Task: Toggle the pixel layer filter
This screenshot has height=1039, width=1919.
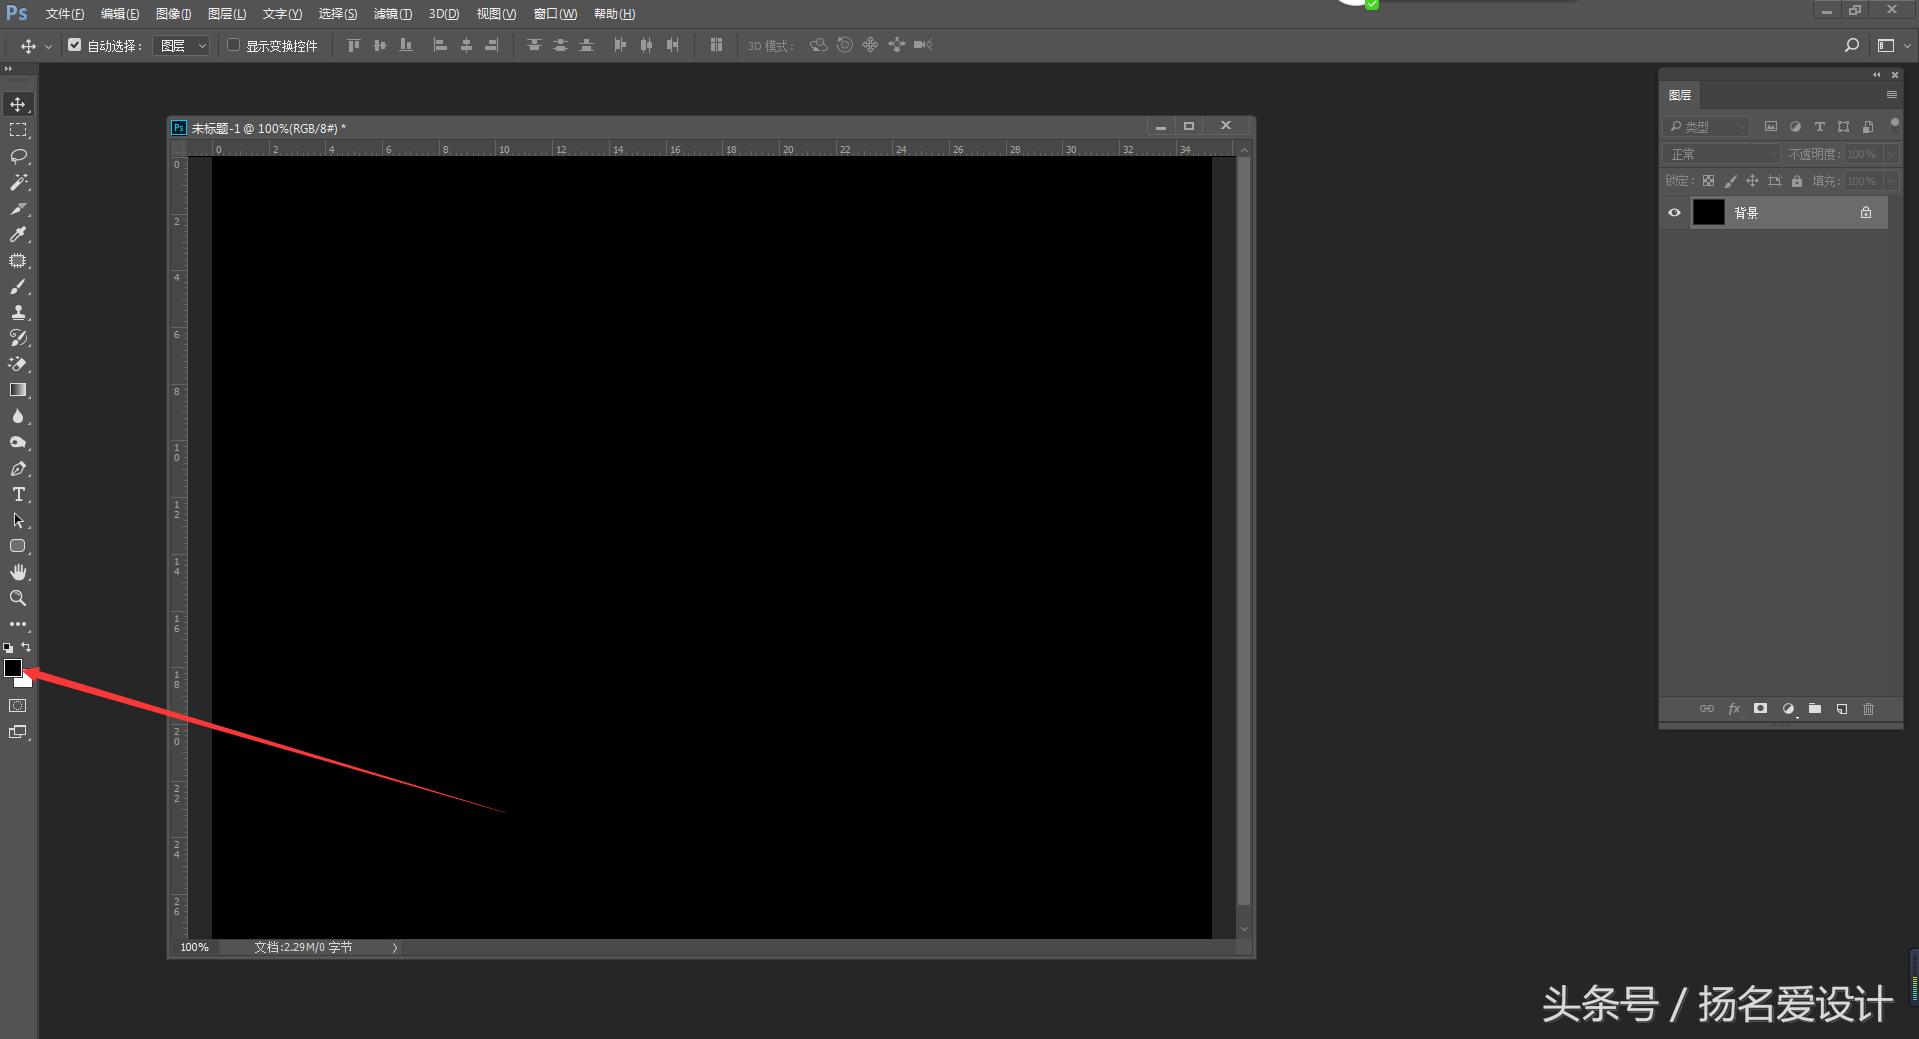Action: (1771, 126)
